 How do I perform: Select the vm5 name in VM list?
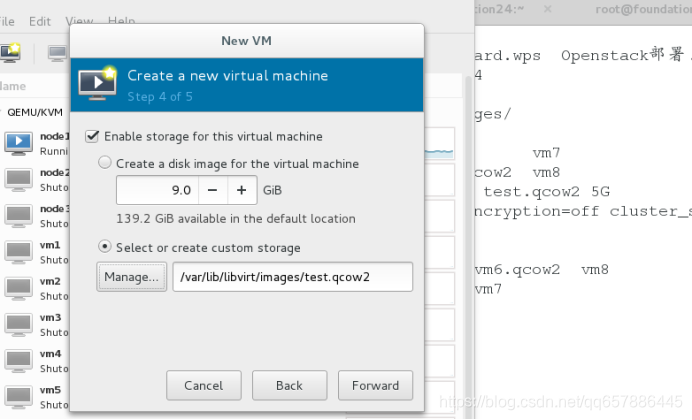[x=50, y=390]
